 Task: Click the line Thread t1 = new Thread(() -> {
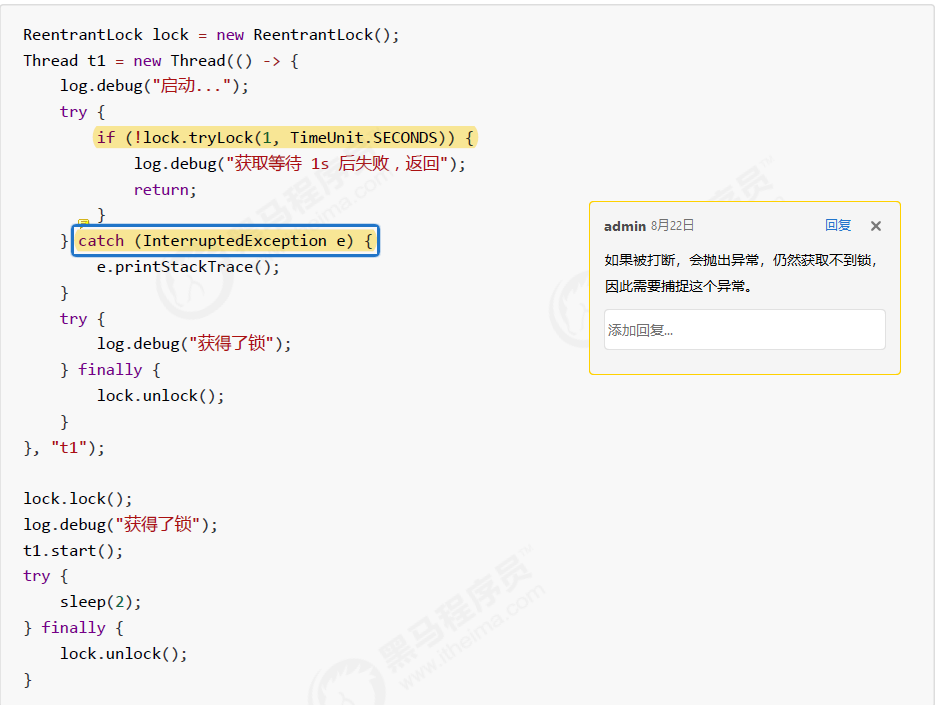(x=161, y=61)
